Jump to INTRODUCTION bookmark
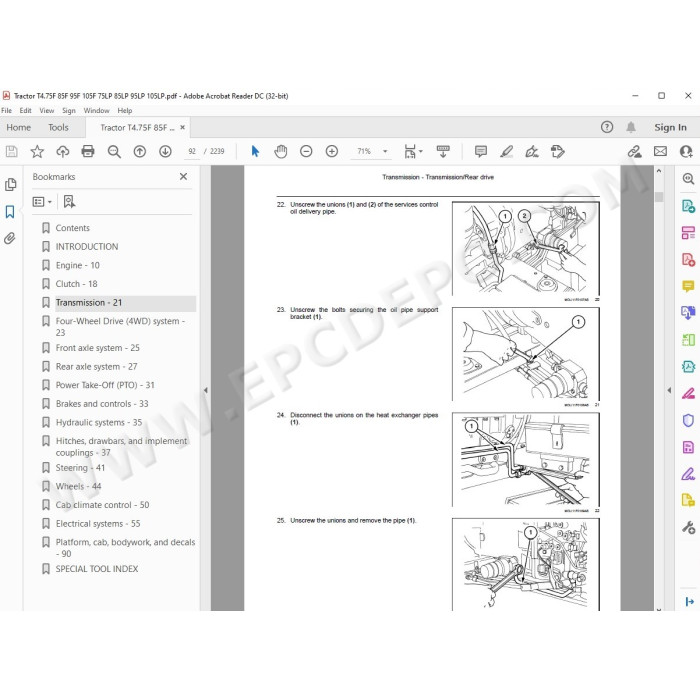 (87, 247)
